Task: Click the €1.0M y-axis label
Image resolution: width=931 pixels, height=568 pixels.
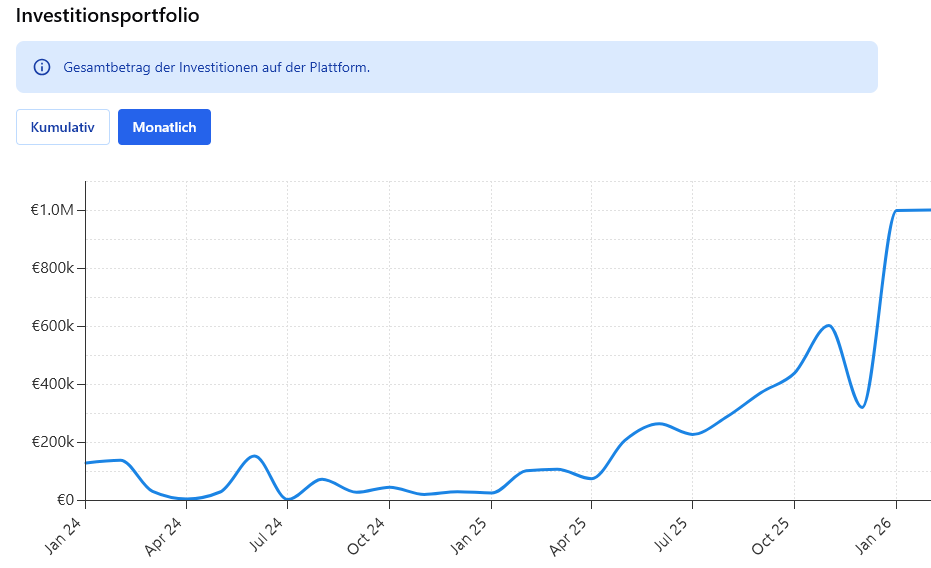Action: (52, 210)
